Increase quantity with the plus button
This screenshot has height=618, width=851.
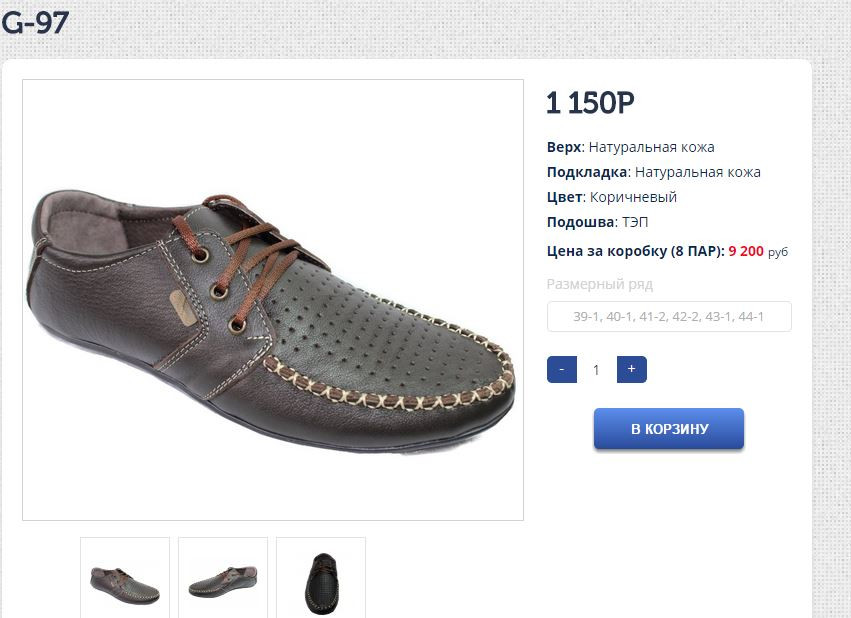click(631, 369)
